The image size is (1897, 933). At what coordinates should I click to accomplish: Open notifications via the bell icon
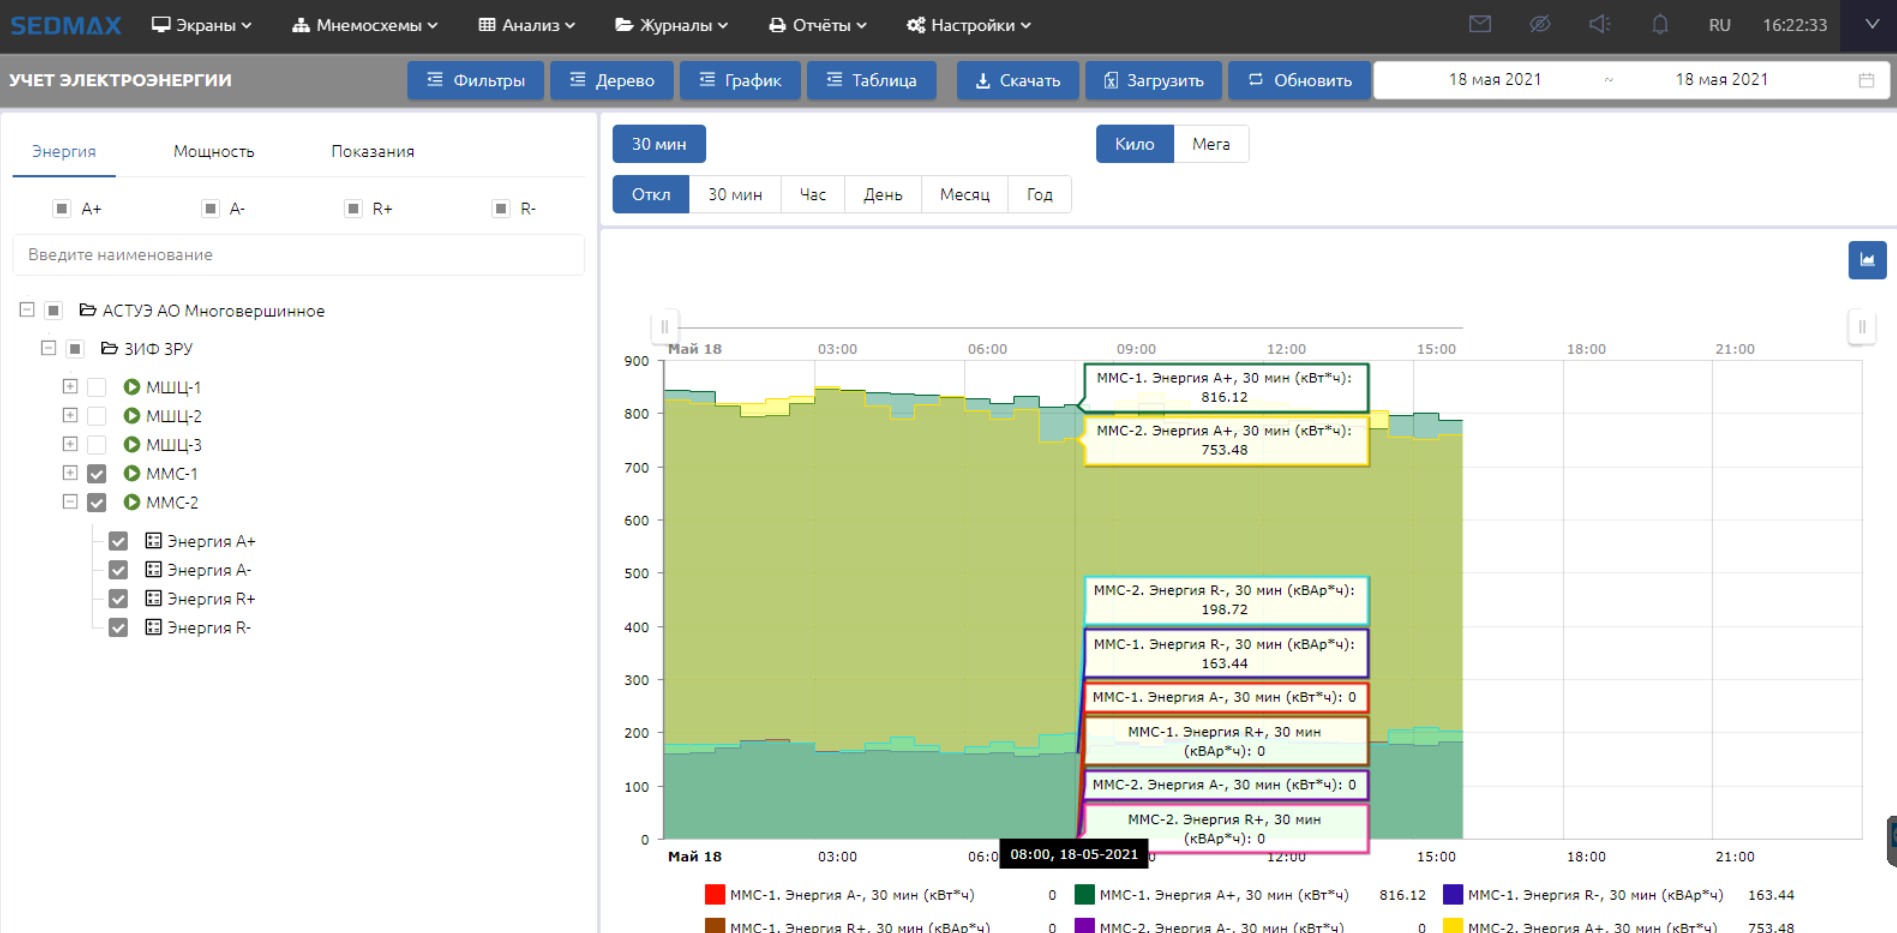(x=1660, y=24)
